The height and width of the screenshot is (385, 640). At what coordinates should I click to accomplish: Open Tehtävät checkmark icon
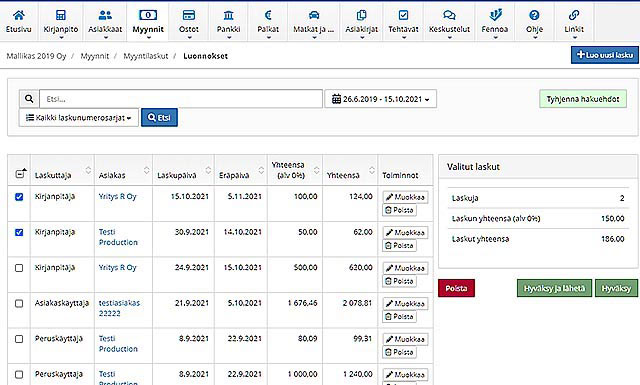click(403, 15)
